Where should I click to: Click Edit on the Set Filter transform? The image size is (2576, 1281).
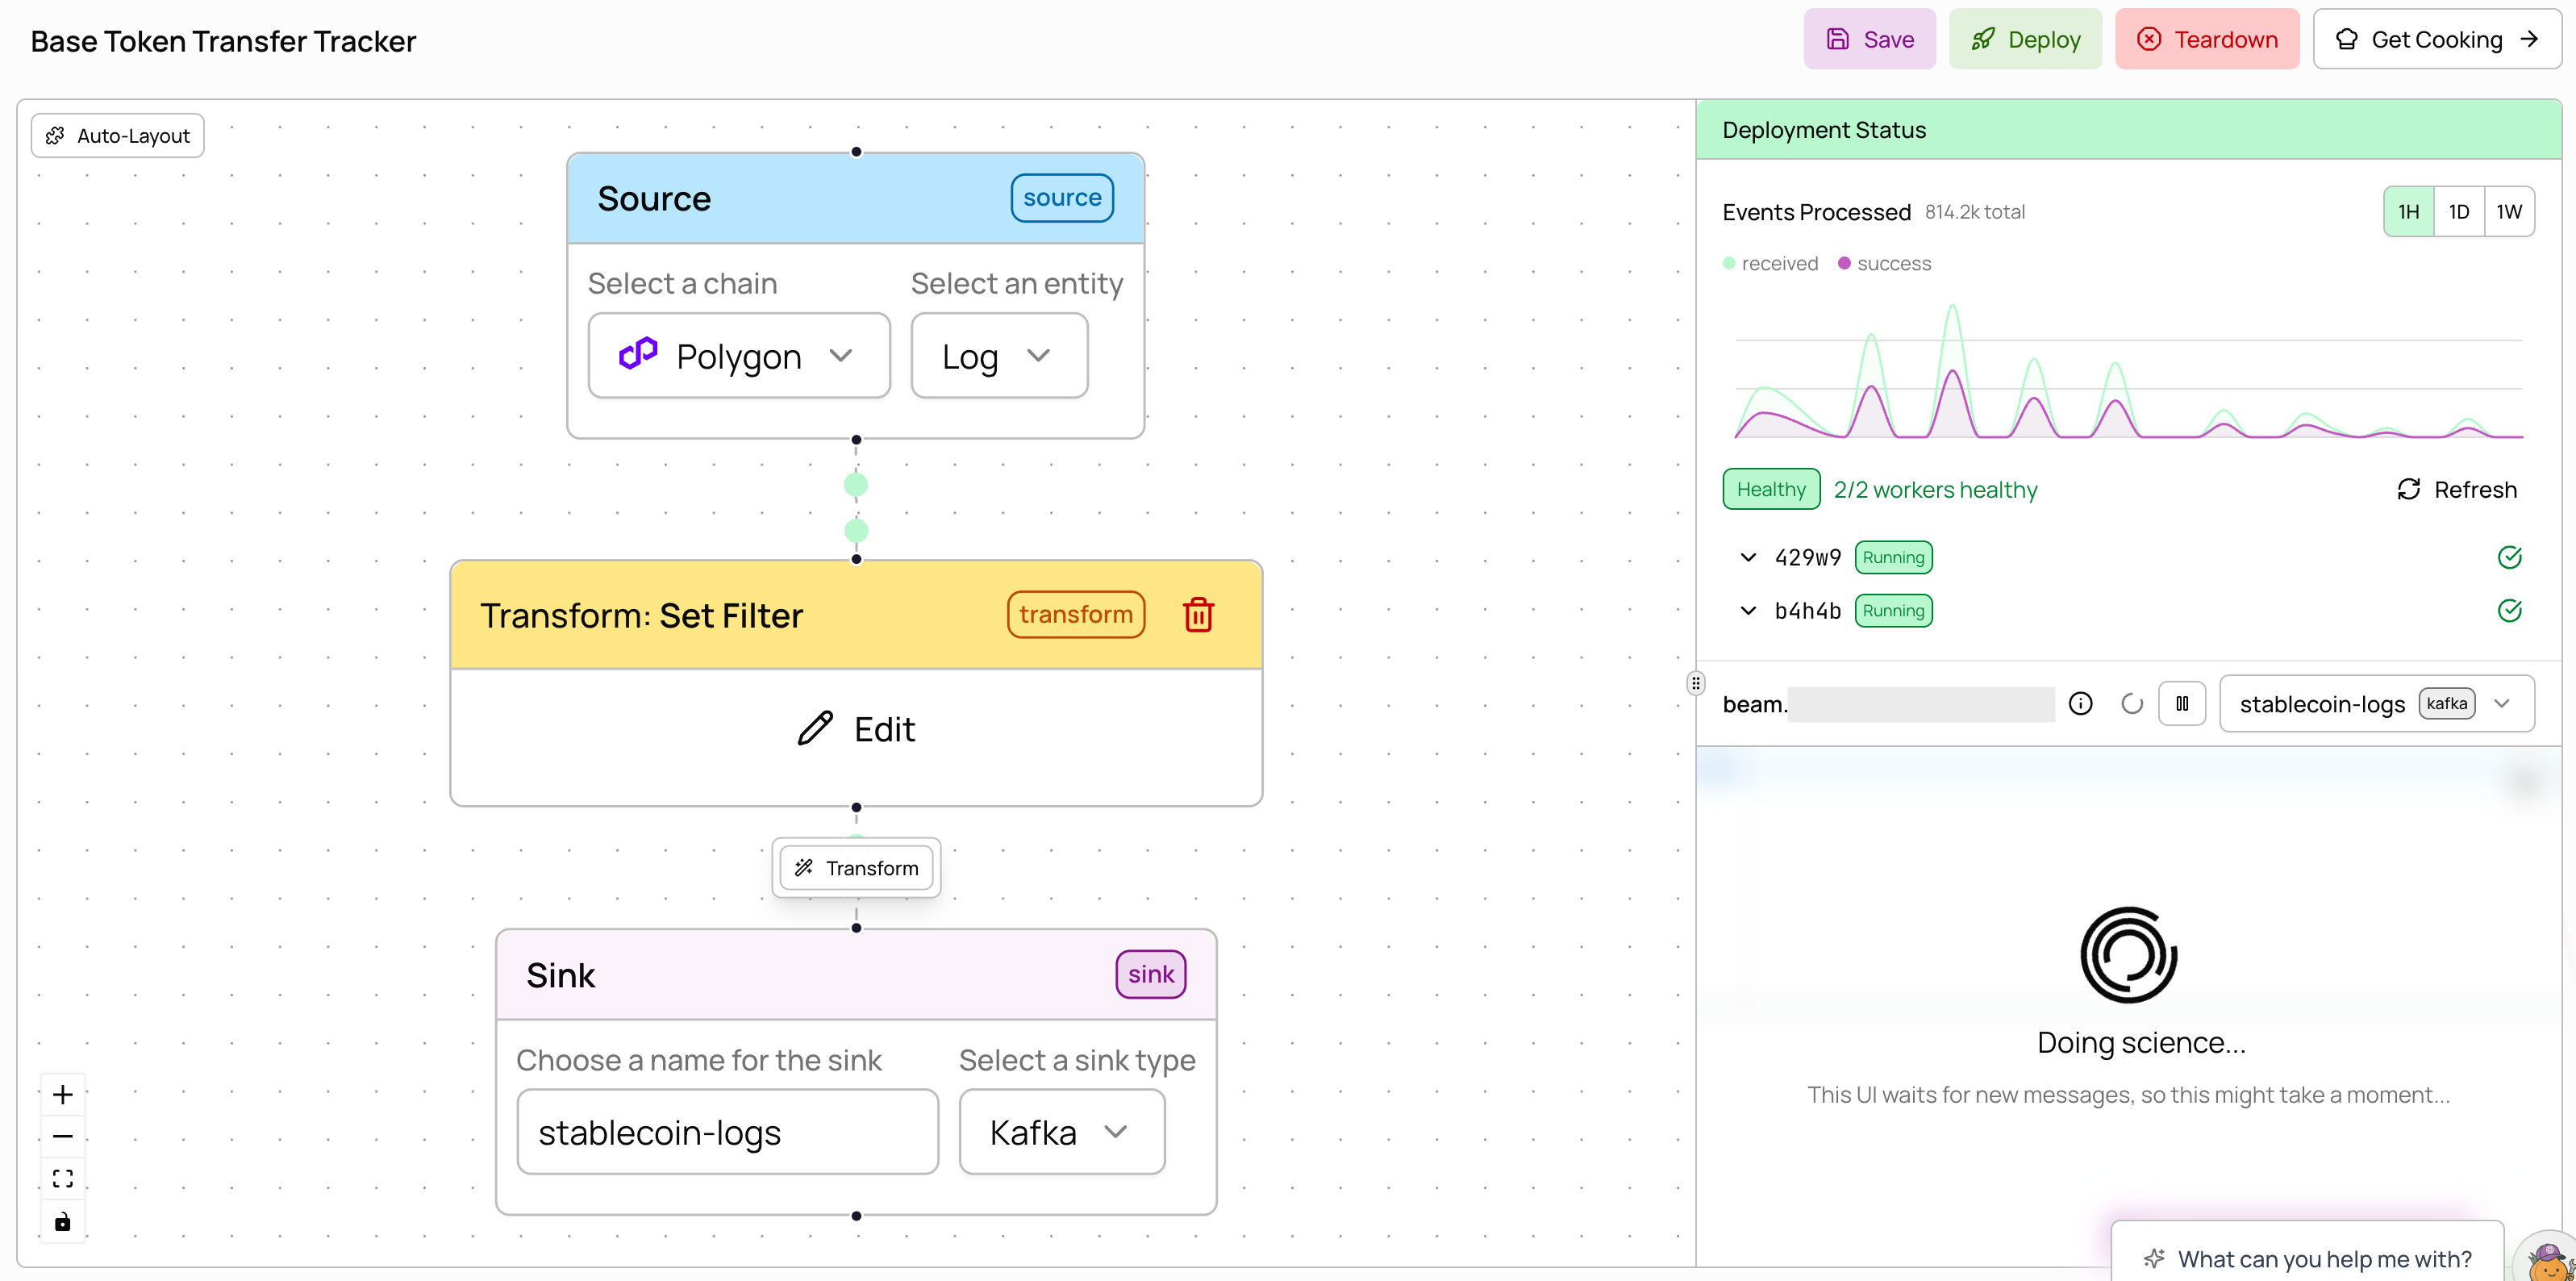pyautogui.click(x=855, y=729)
